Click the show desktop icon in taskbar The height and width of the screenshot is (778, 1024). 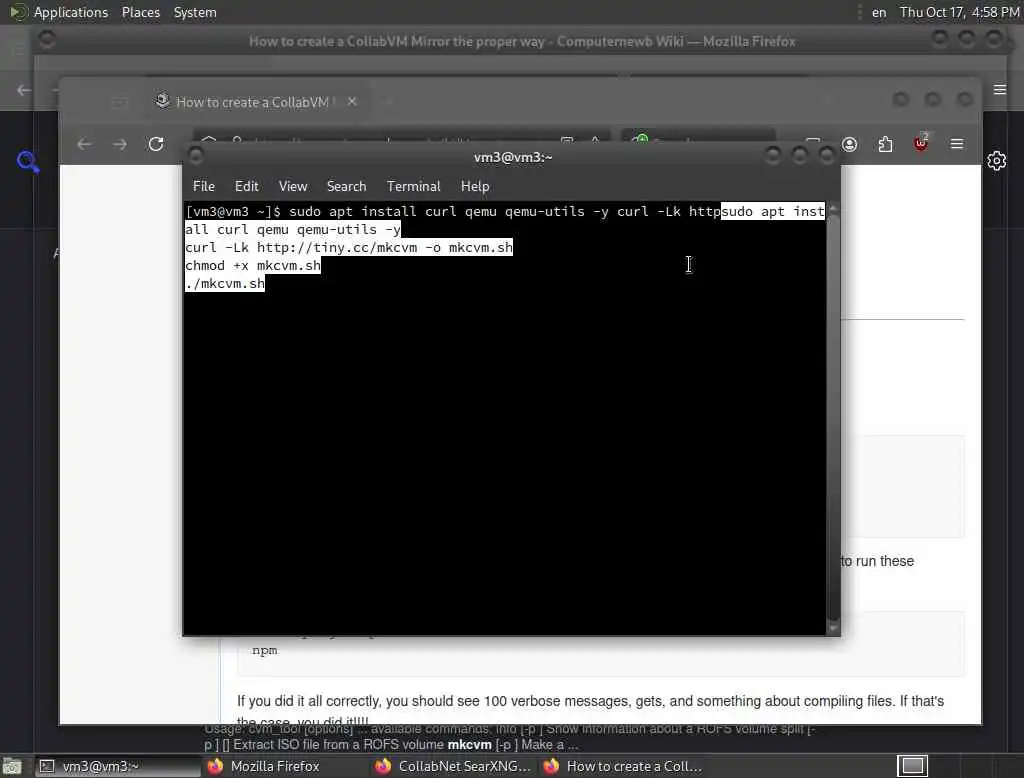[12, 766]
